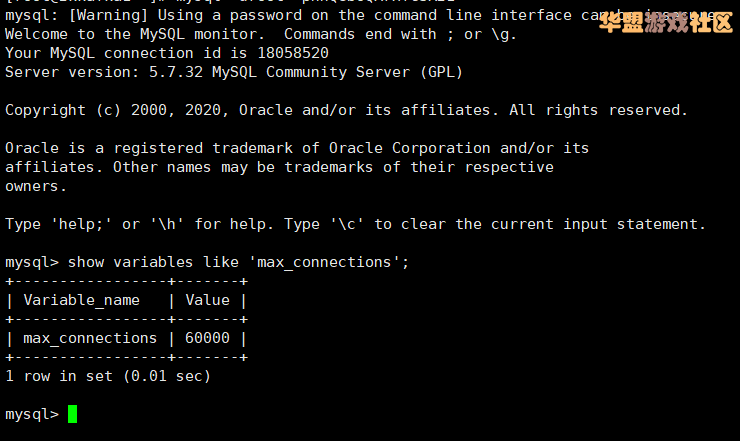Click the word 'owners.' line
This screenshot has width=740, height=441.
click(36, 187)
